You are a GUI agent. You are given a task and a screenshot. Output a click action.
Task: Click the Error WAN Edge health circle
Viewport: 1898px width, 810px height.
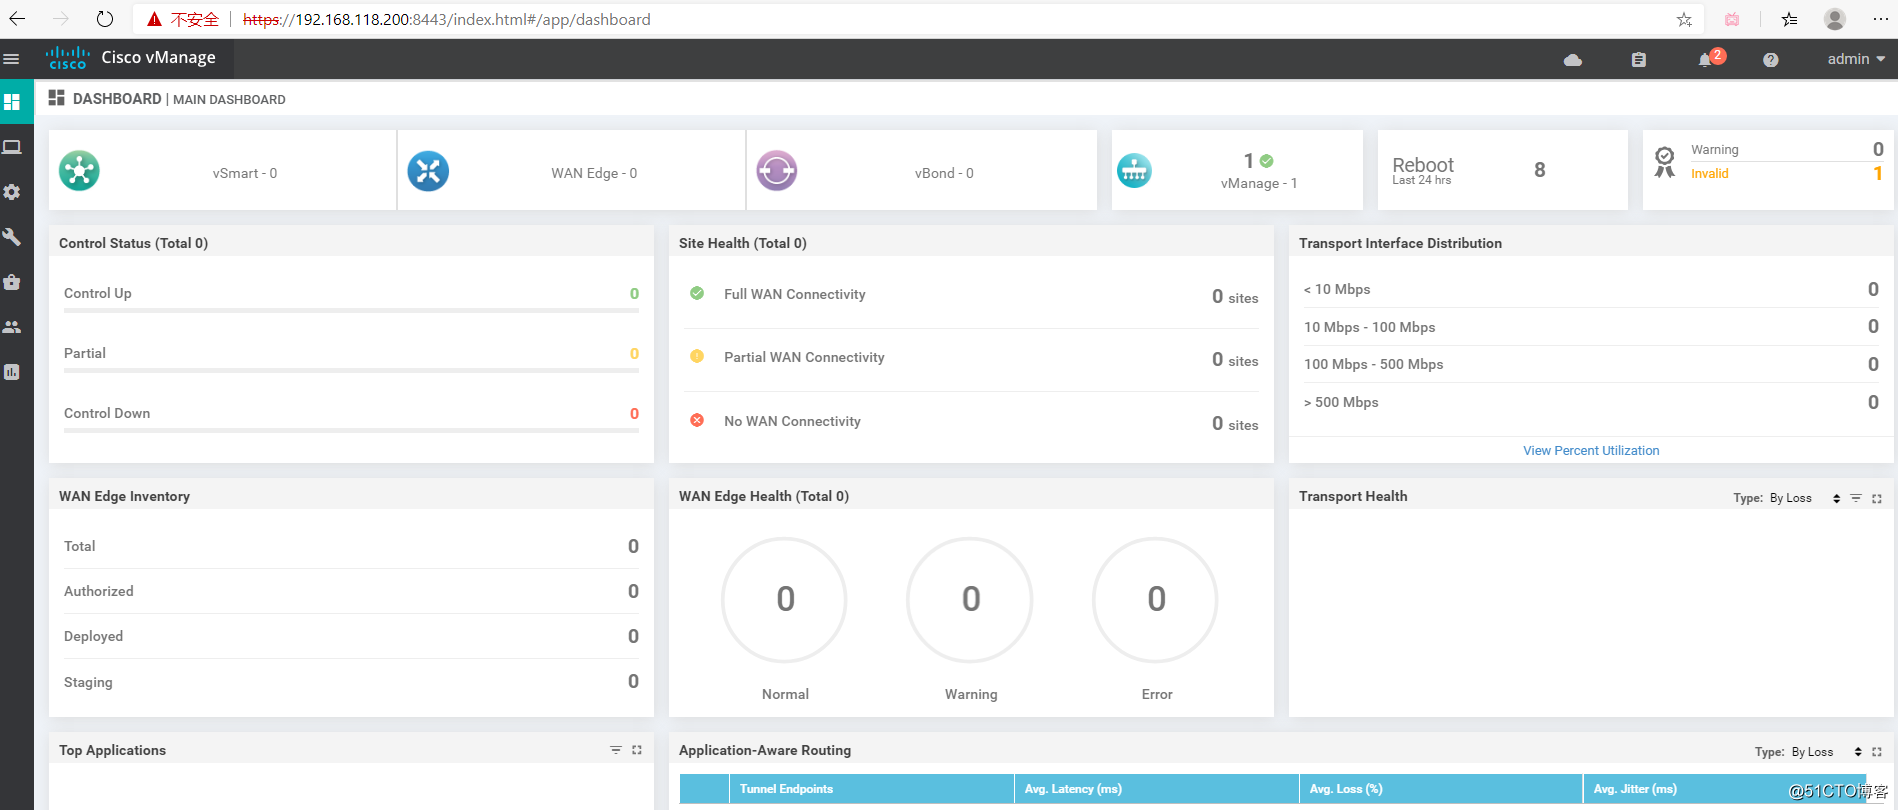click(x=1156, y=600)
